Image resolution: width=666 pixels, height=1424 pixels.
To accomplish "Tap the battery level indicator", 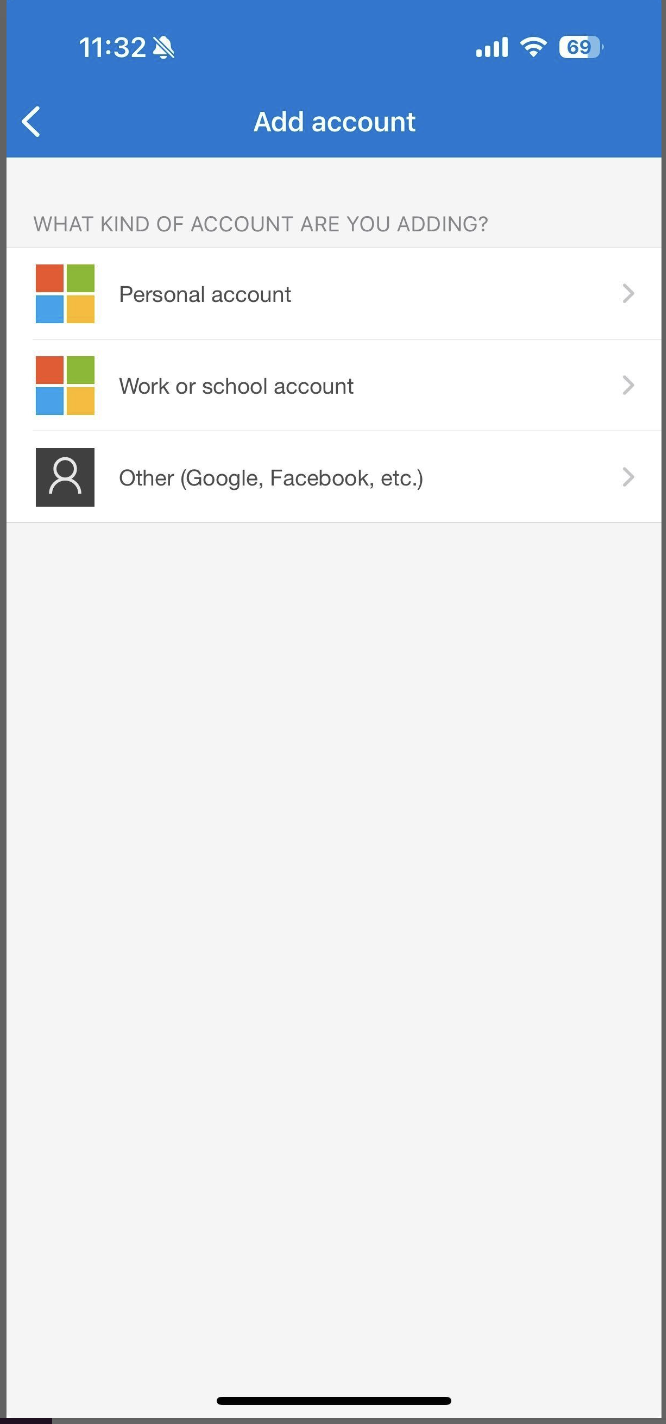I will [581, 47].
